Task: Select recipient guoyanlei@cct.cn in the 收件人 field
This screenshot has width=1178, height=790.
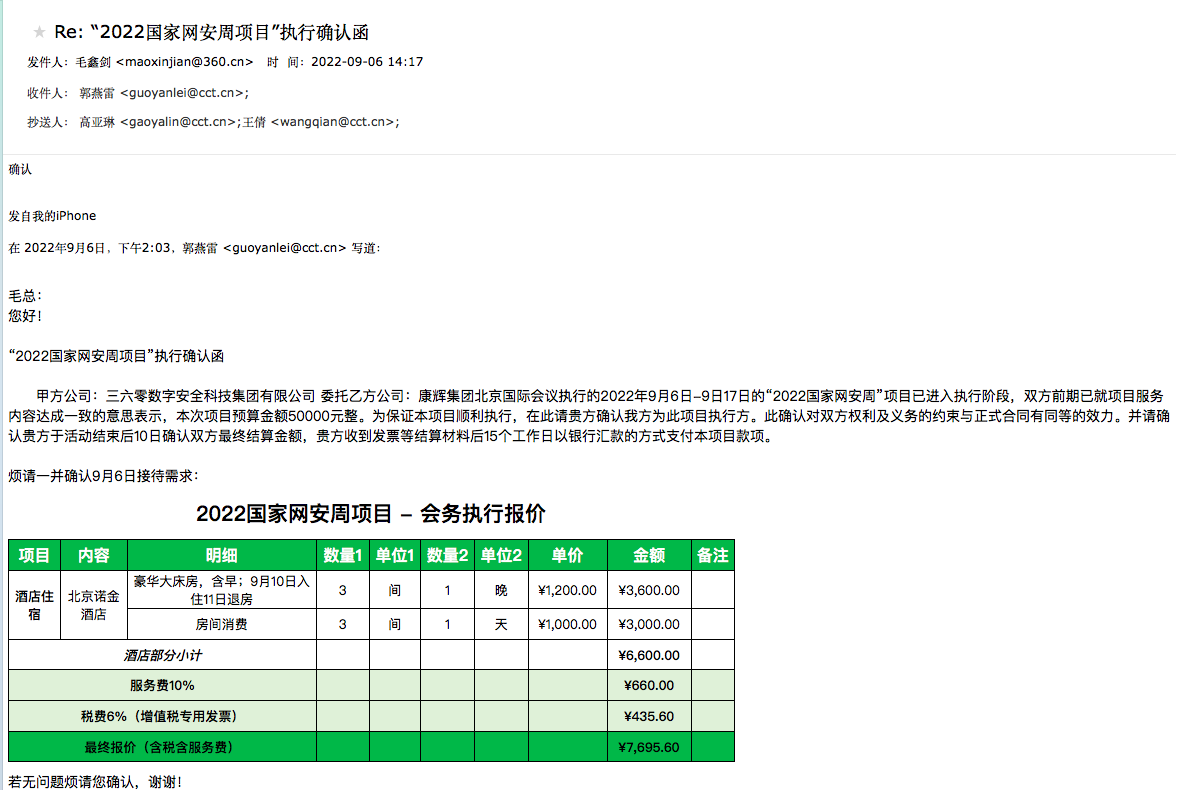Action: tap(183, 93)
